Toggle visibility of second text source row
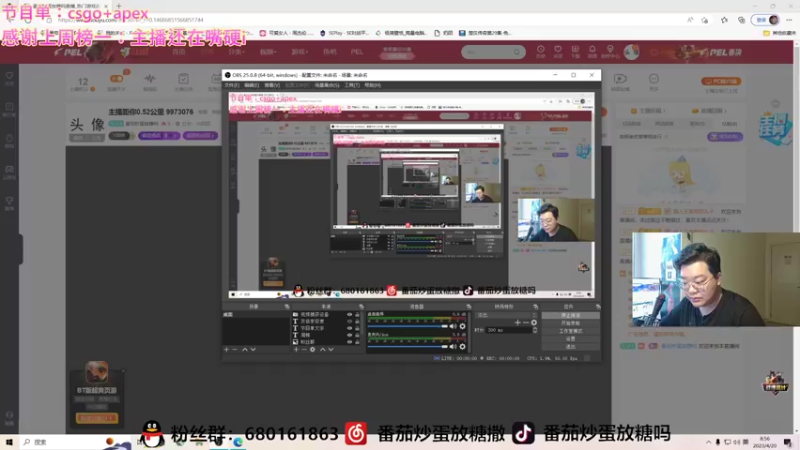 coord(349,321)
